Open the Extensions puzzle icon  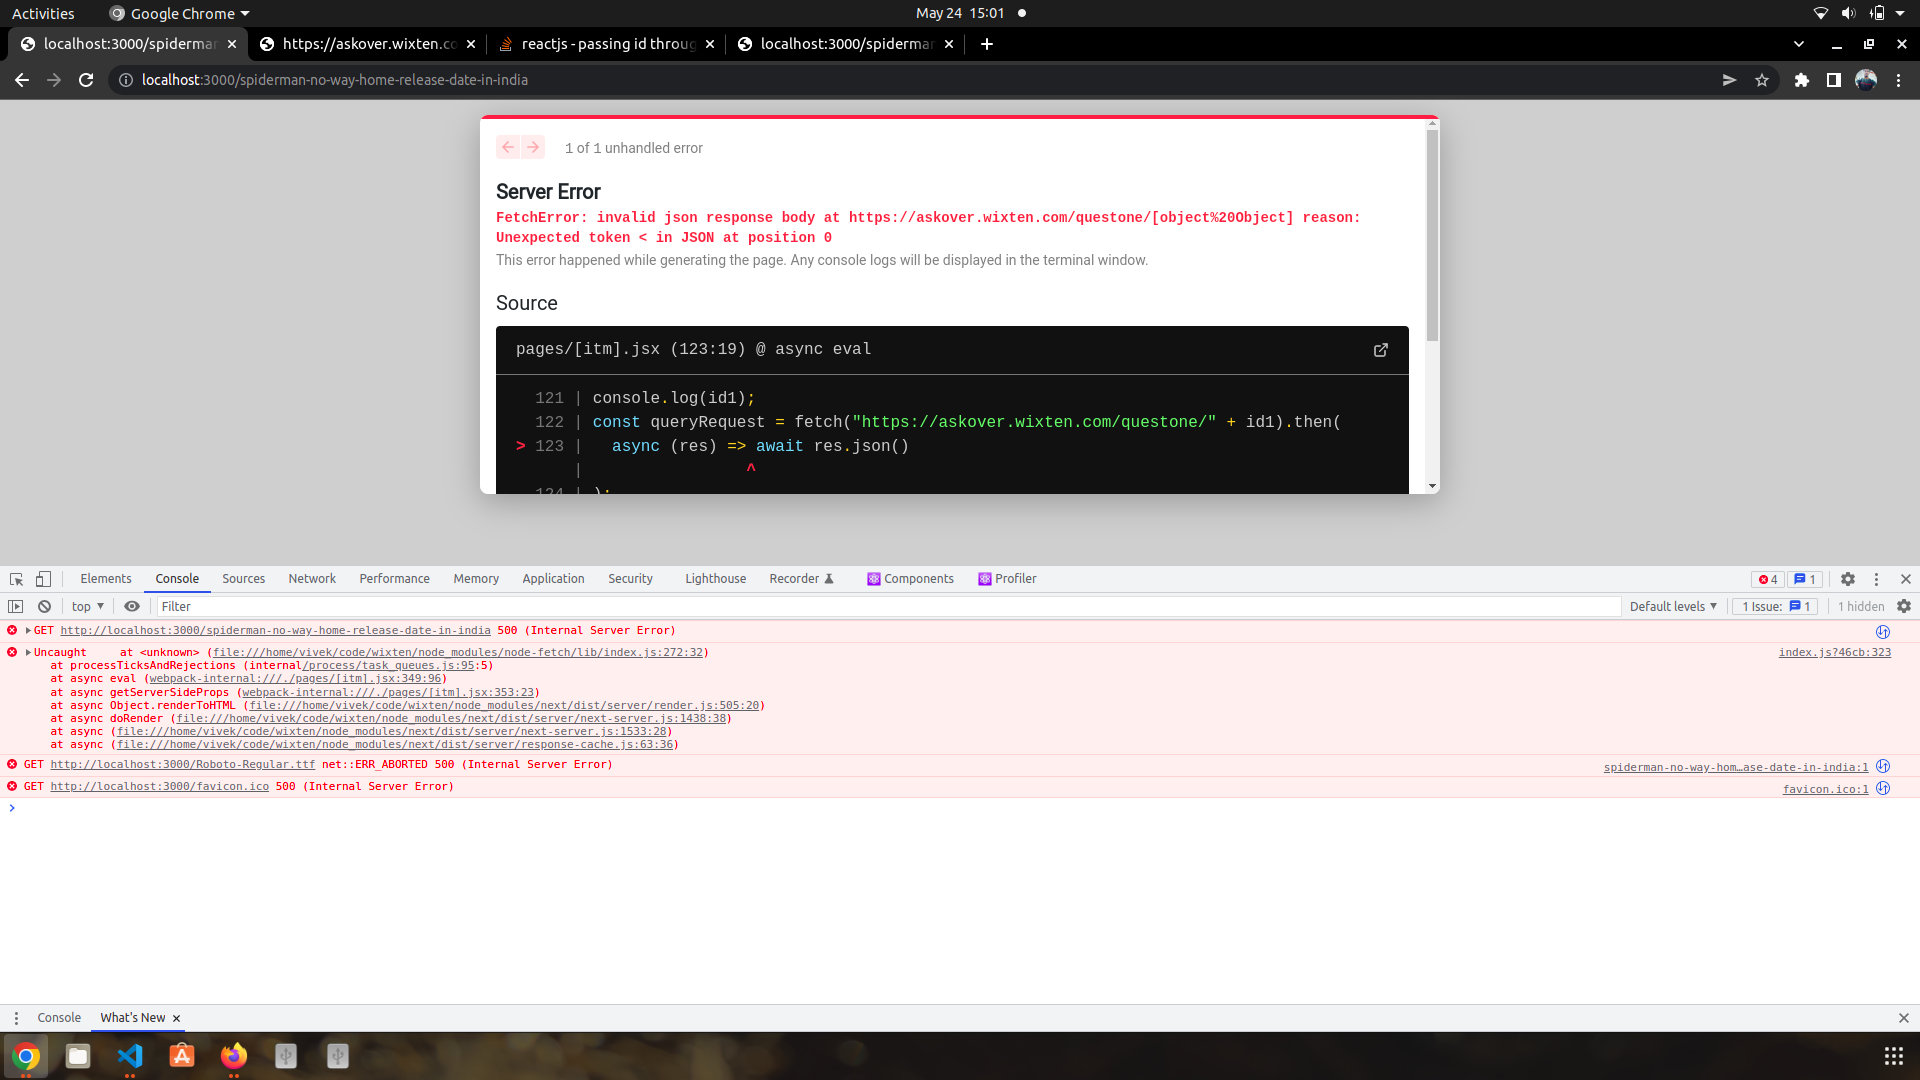(1802, 80)
